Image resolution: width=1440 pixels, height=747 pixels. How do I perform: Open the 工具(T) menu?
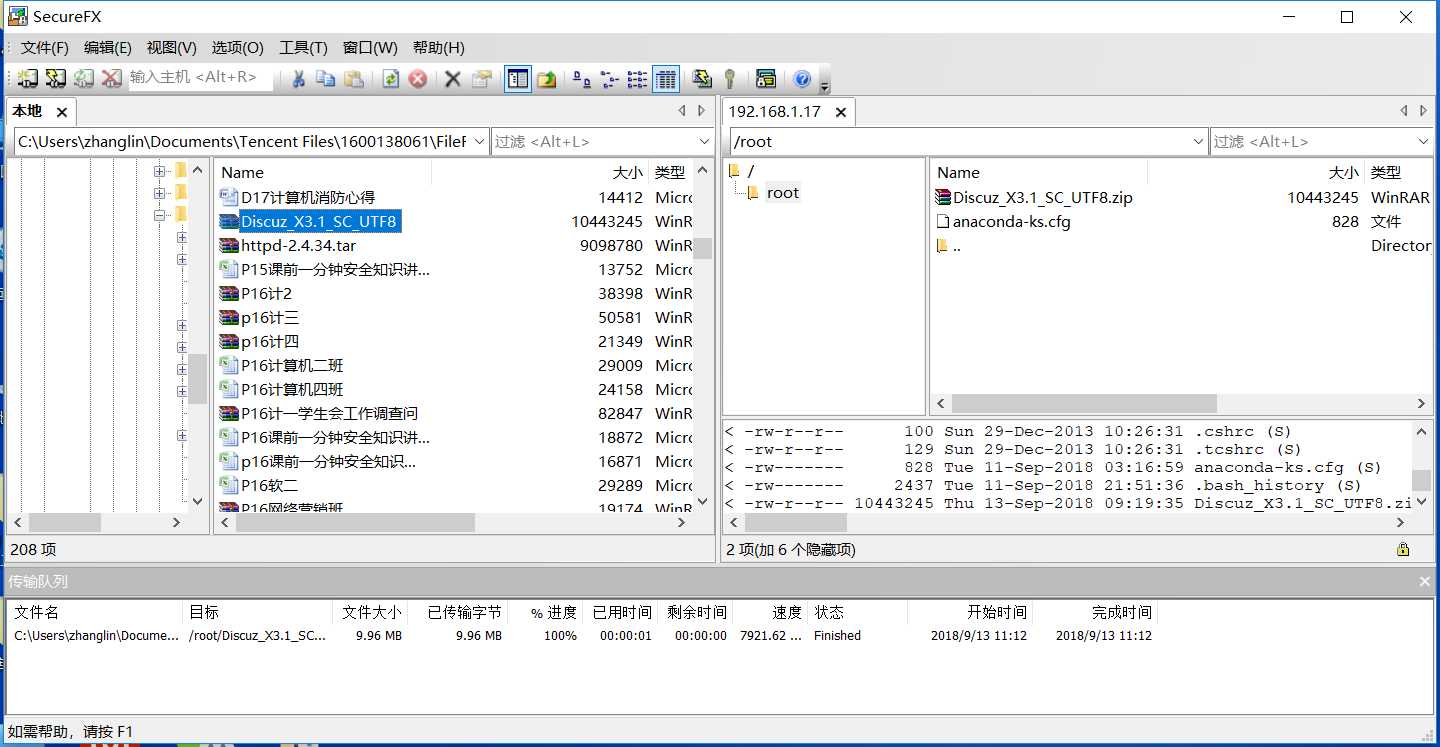click(303, 47)
